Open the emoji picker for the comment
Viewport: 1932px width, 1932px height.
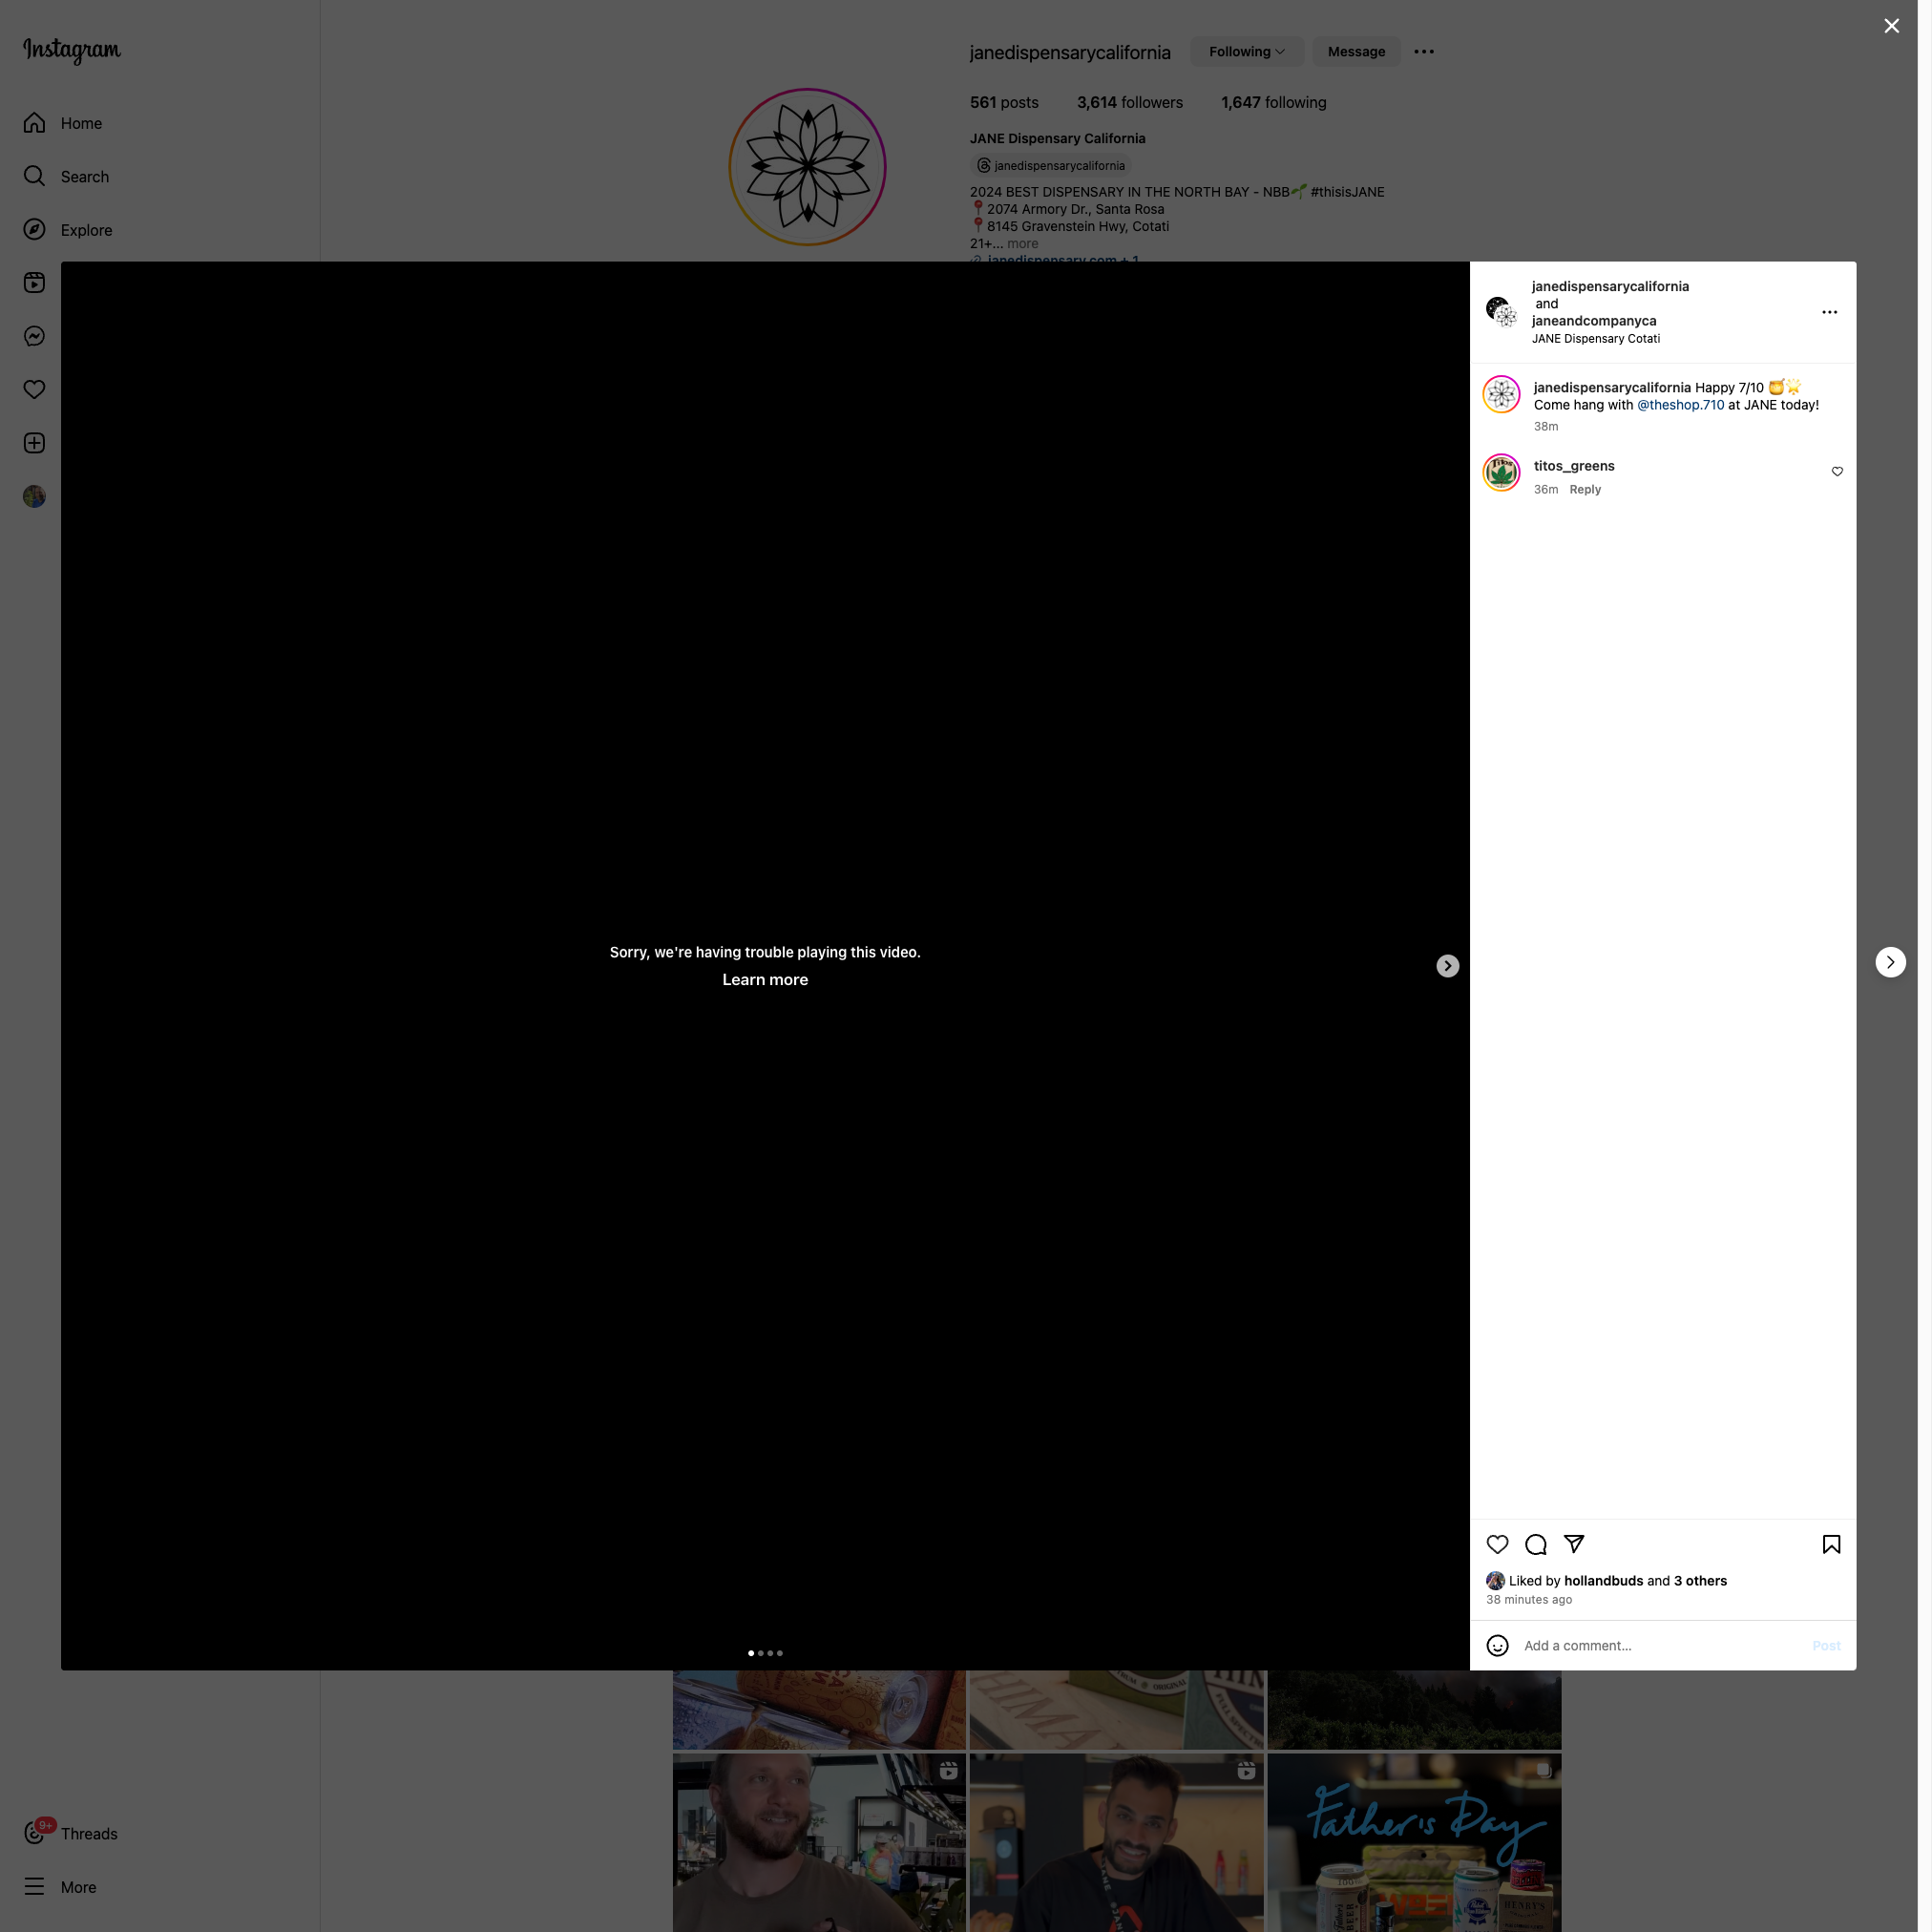[x=1497, y=1646]
